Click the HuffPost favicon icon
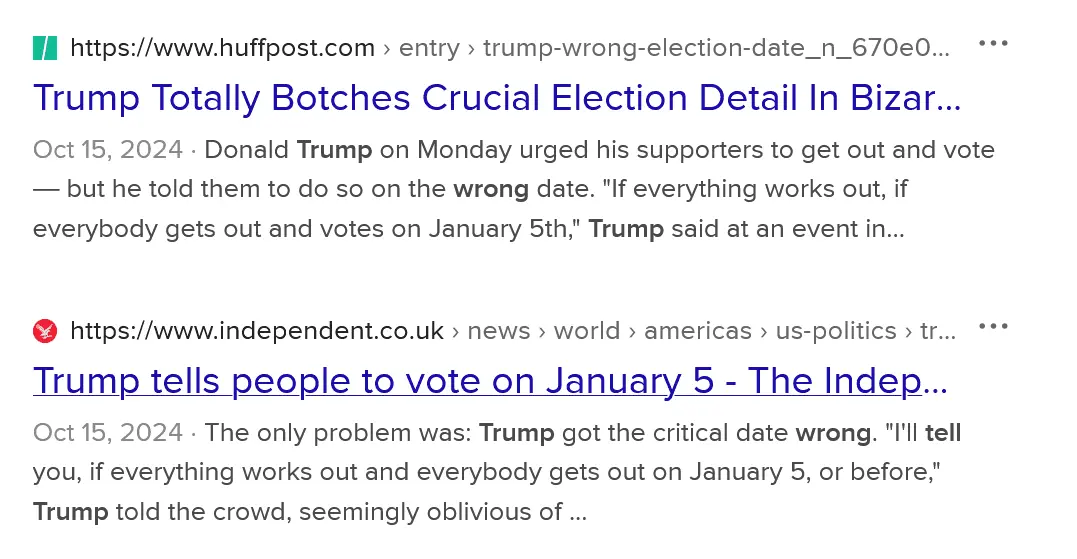 point(45,47)
